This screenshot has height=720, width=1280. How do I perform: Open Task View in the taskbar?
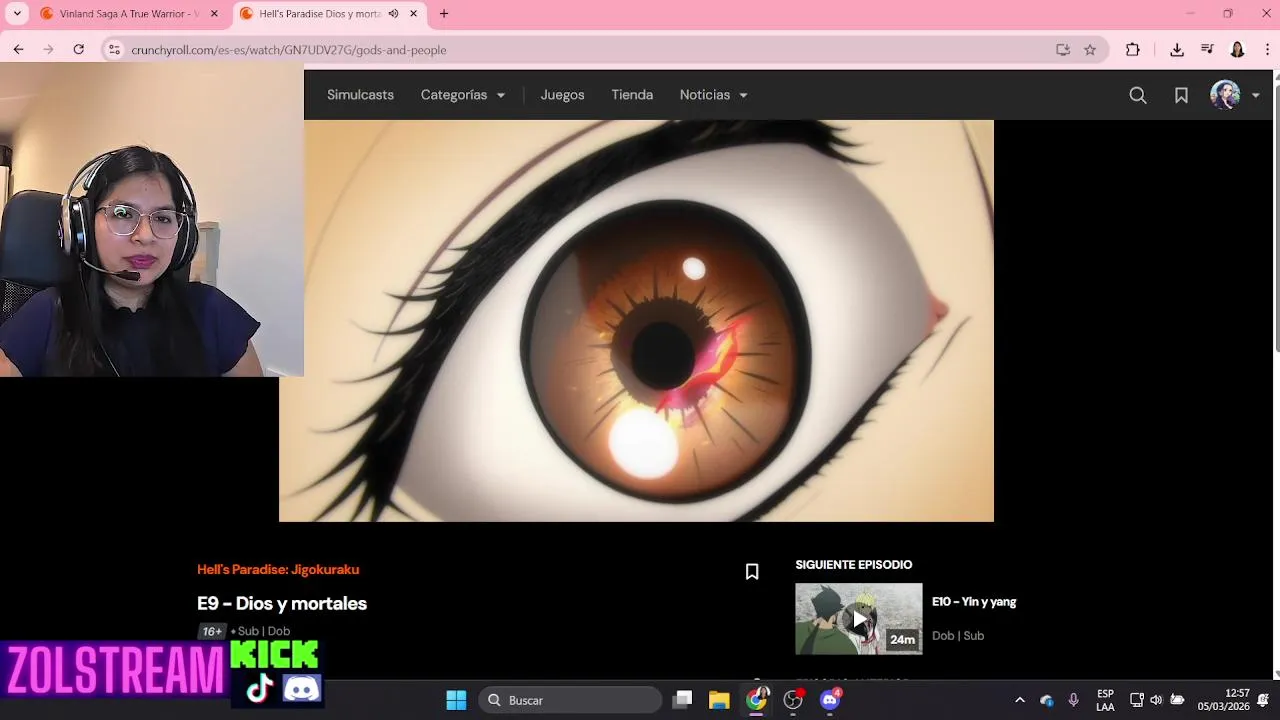[682, 700]
